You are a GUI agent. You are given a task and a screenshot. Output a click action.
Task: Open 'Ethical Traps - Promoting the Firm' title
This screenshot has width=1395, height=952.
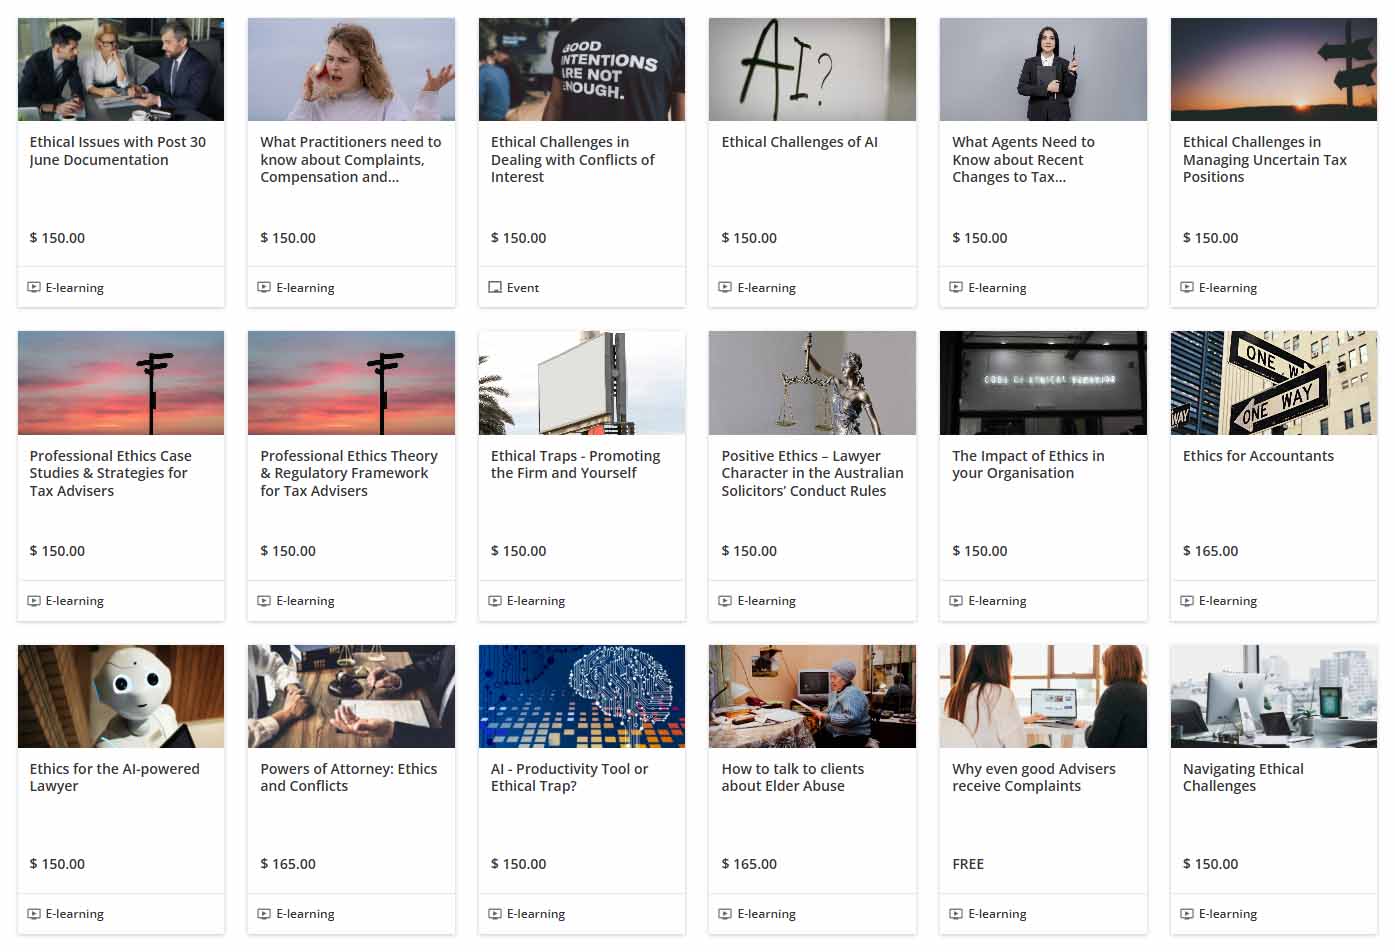(575, 464)
